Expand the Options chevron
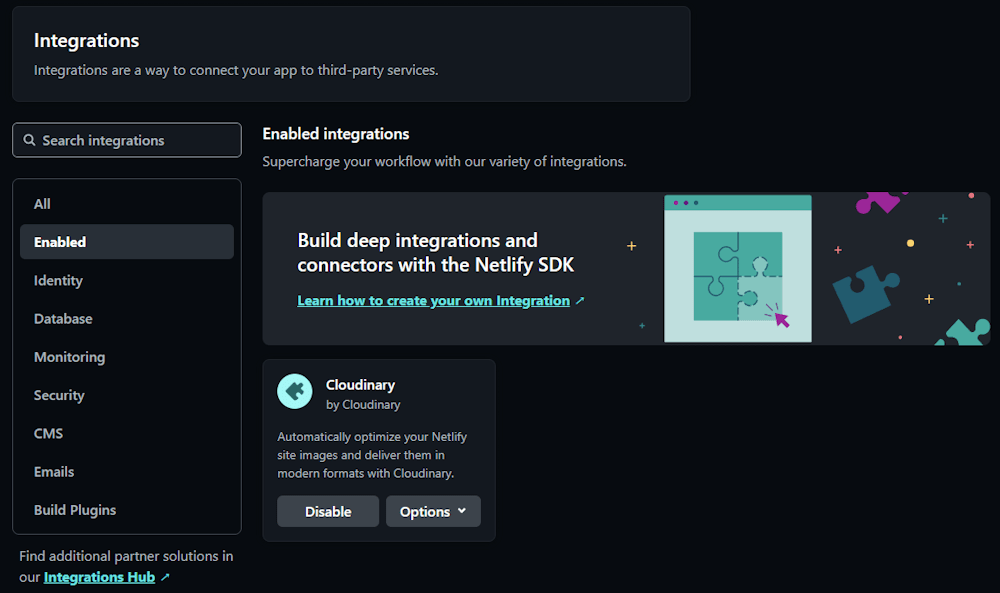 pyautogui.click(x=462, y=511)
